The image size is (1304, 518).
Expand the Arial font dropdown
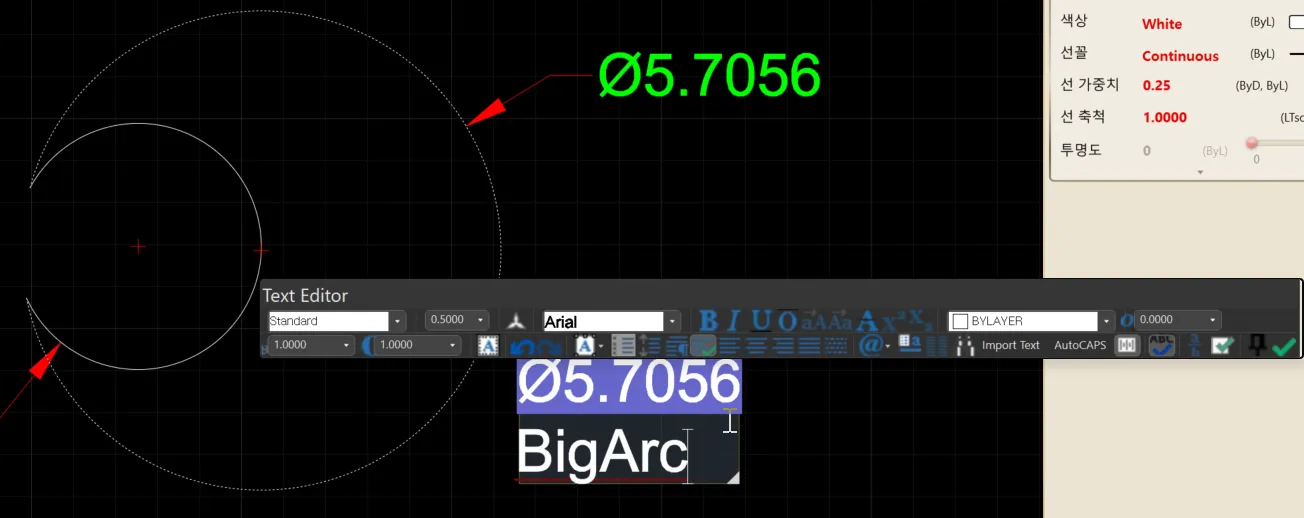(673, 321)
